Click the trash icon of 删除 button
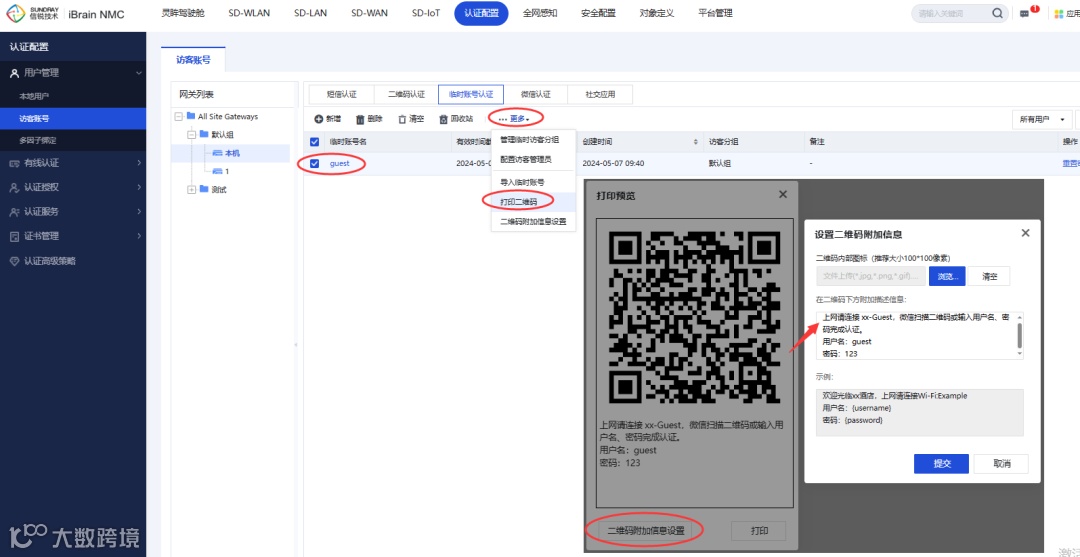 pyautogui.click(x=360, y=119)
